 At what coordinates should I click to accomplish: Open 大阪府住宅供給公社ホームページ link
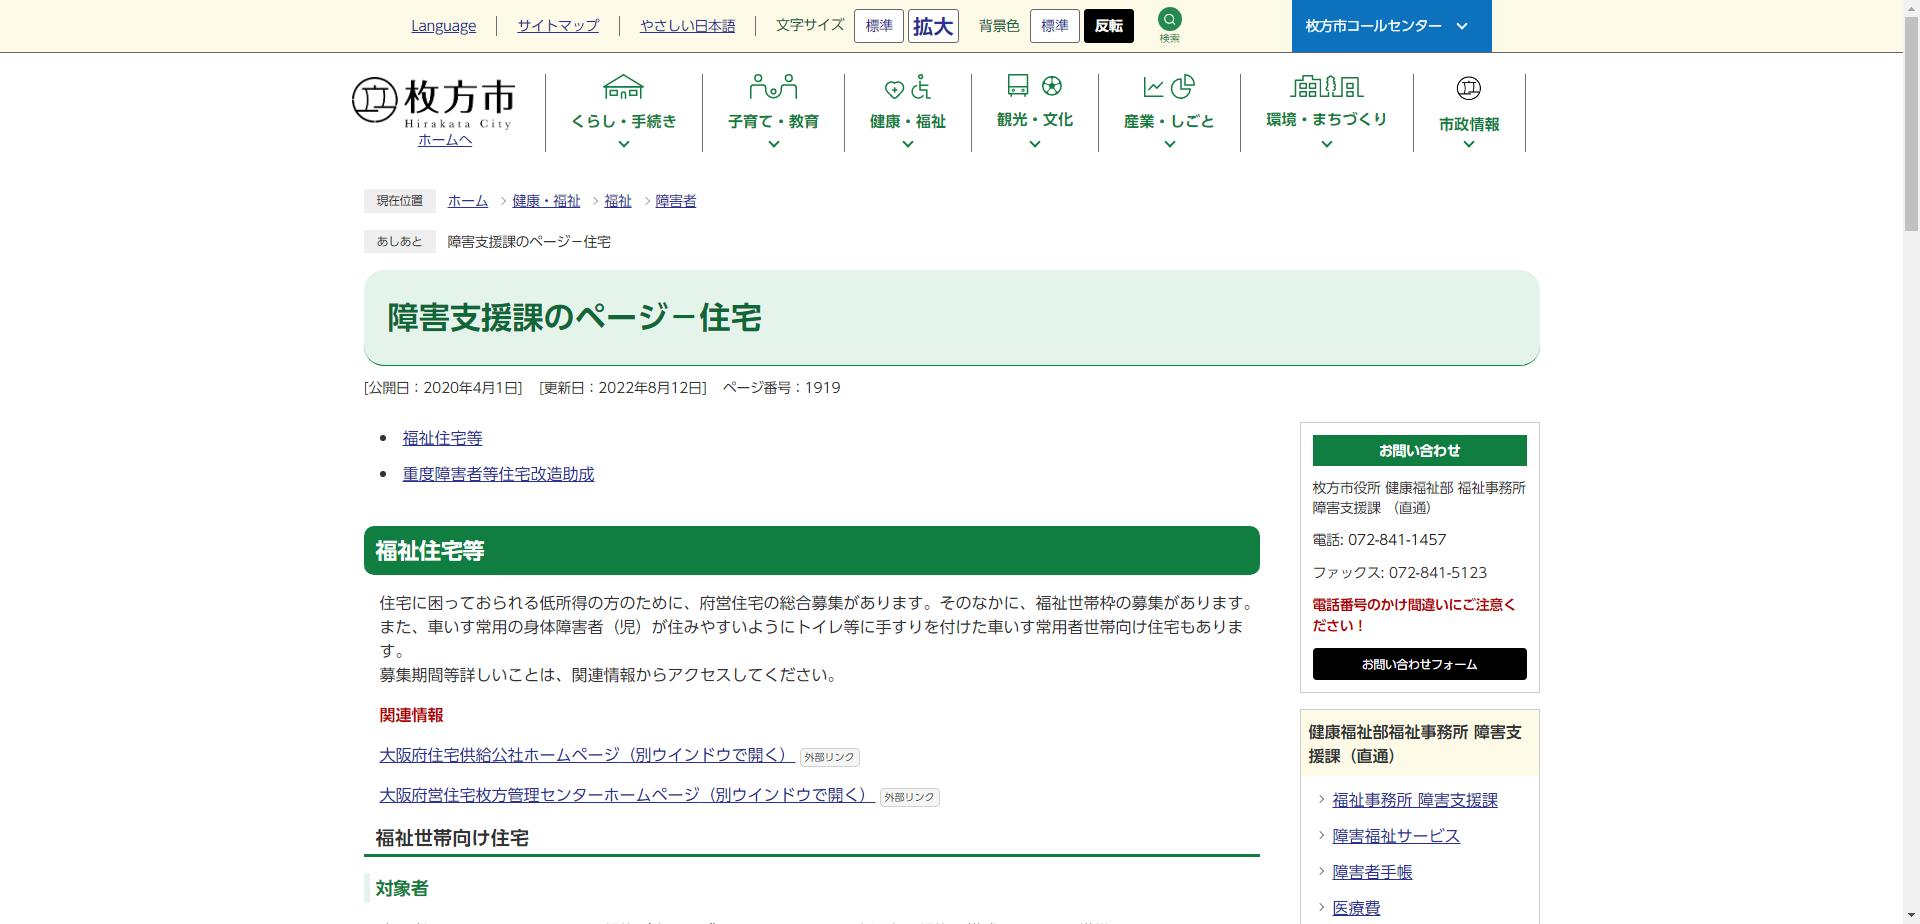pos(586,755)
